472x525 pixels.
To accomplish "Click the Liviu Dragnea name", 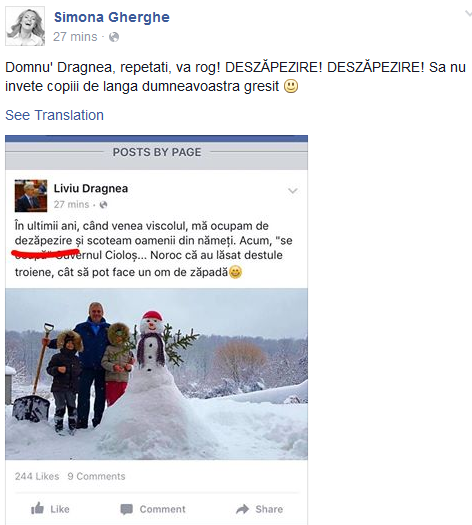I will click(x=91, y=189).
